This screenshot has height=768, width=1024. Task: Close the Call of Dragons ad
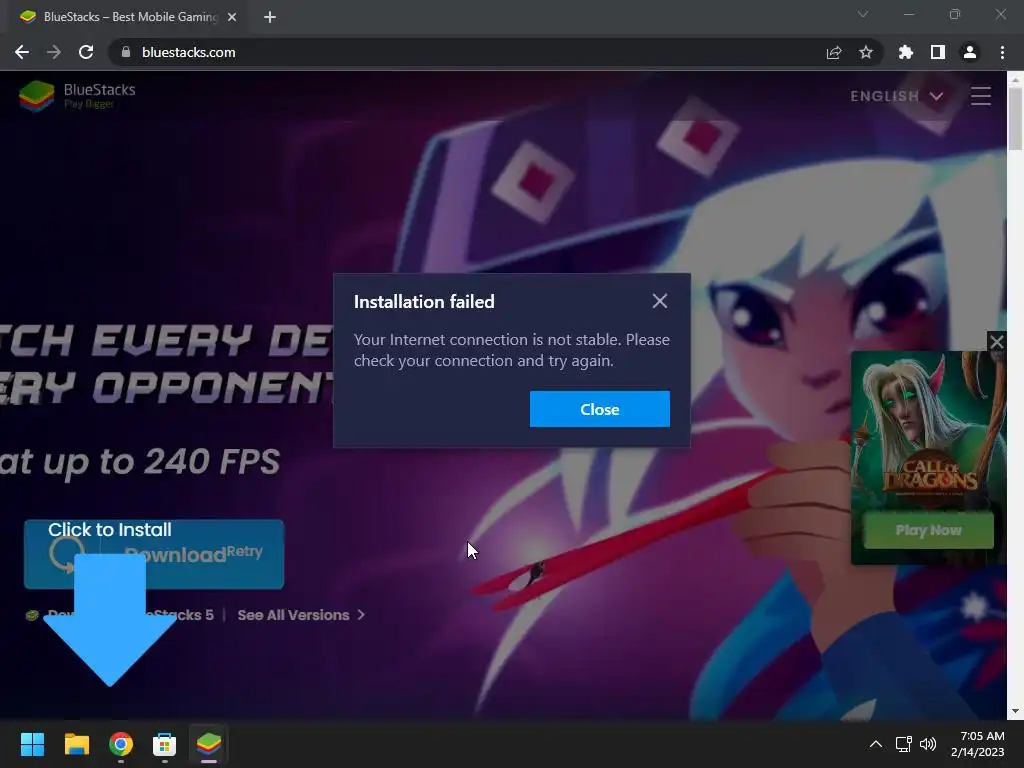coord(997,341)
